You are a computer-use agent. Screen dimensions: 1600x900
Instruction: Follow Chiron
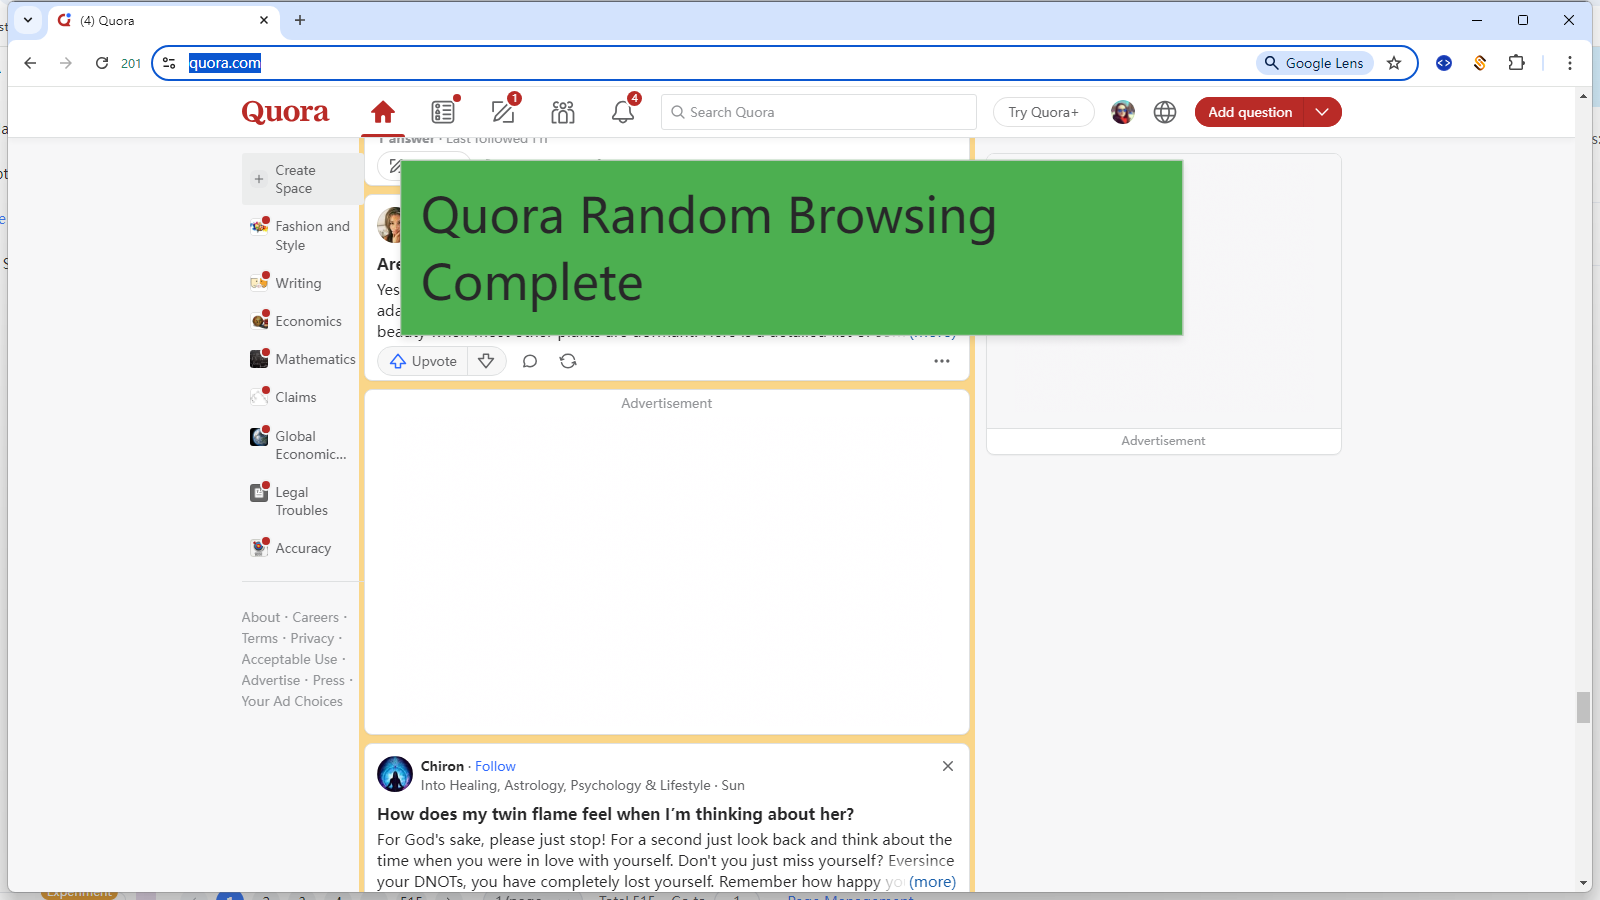(x=495, y=766)
